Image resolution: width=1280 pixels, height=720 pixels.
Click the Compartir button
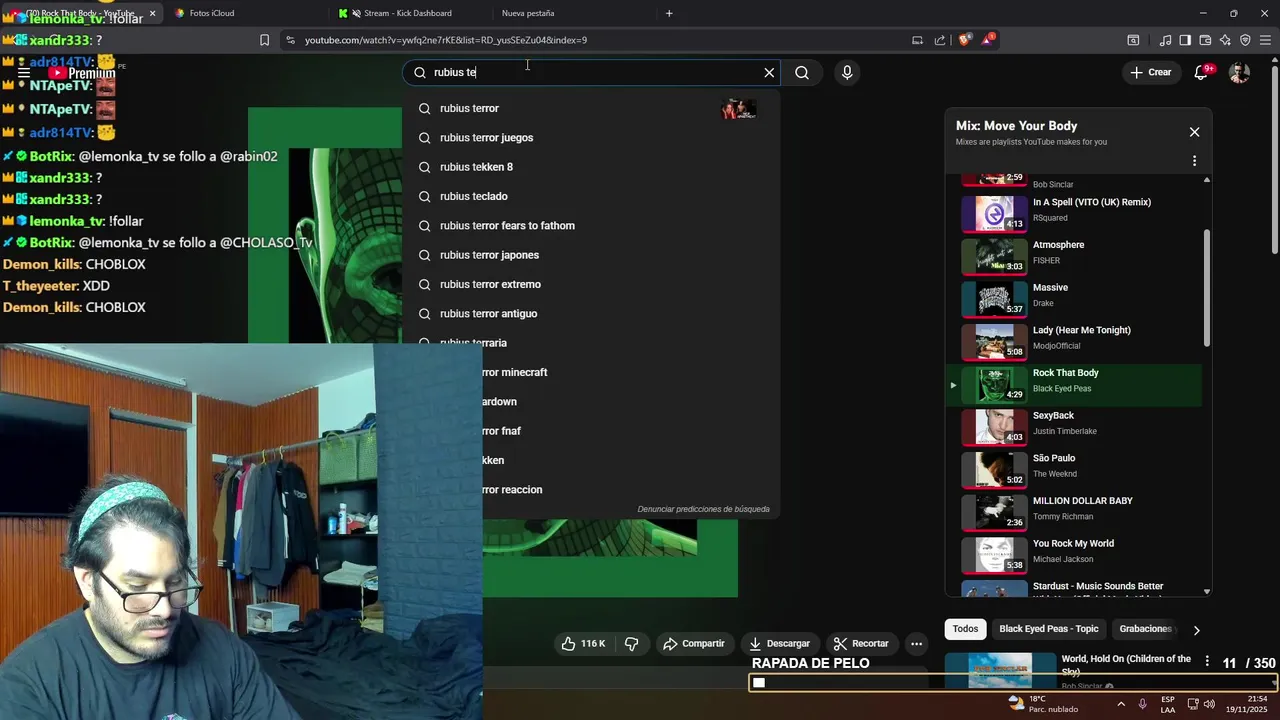(693, 644)
